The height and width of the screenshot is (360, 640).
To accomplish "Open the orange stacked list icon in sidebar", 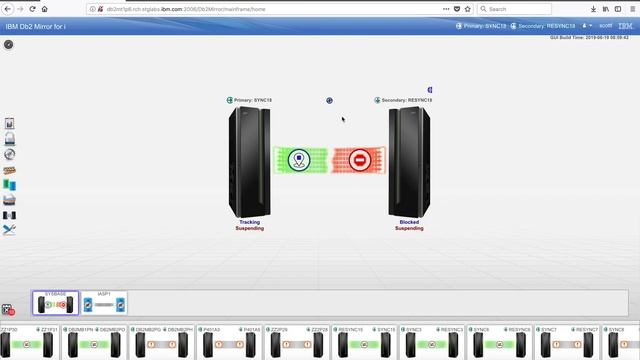I will coord(9,170).
